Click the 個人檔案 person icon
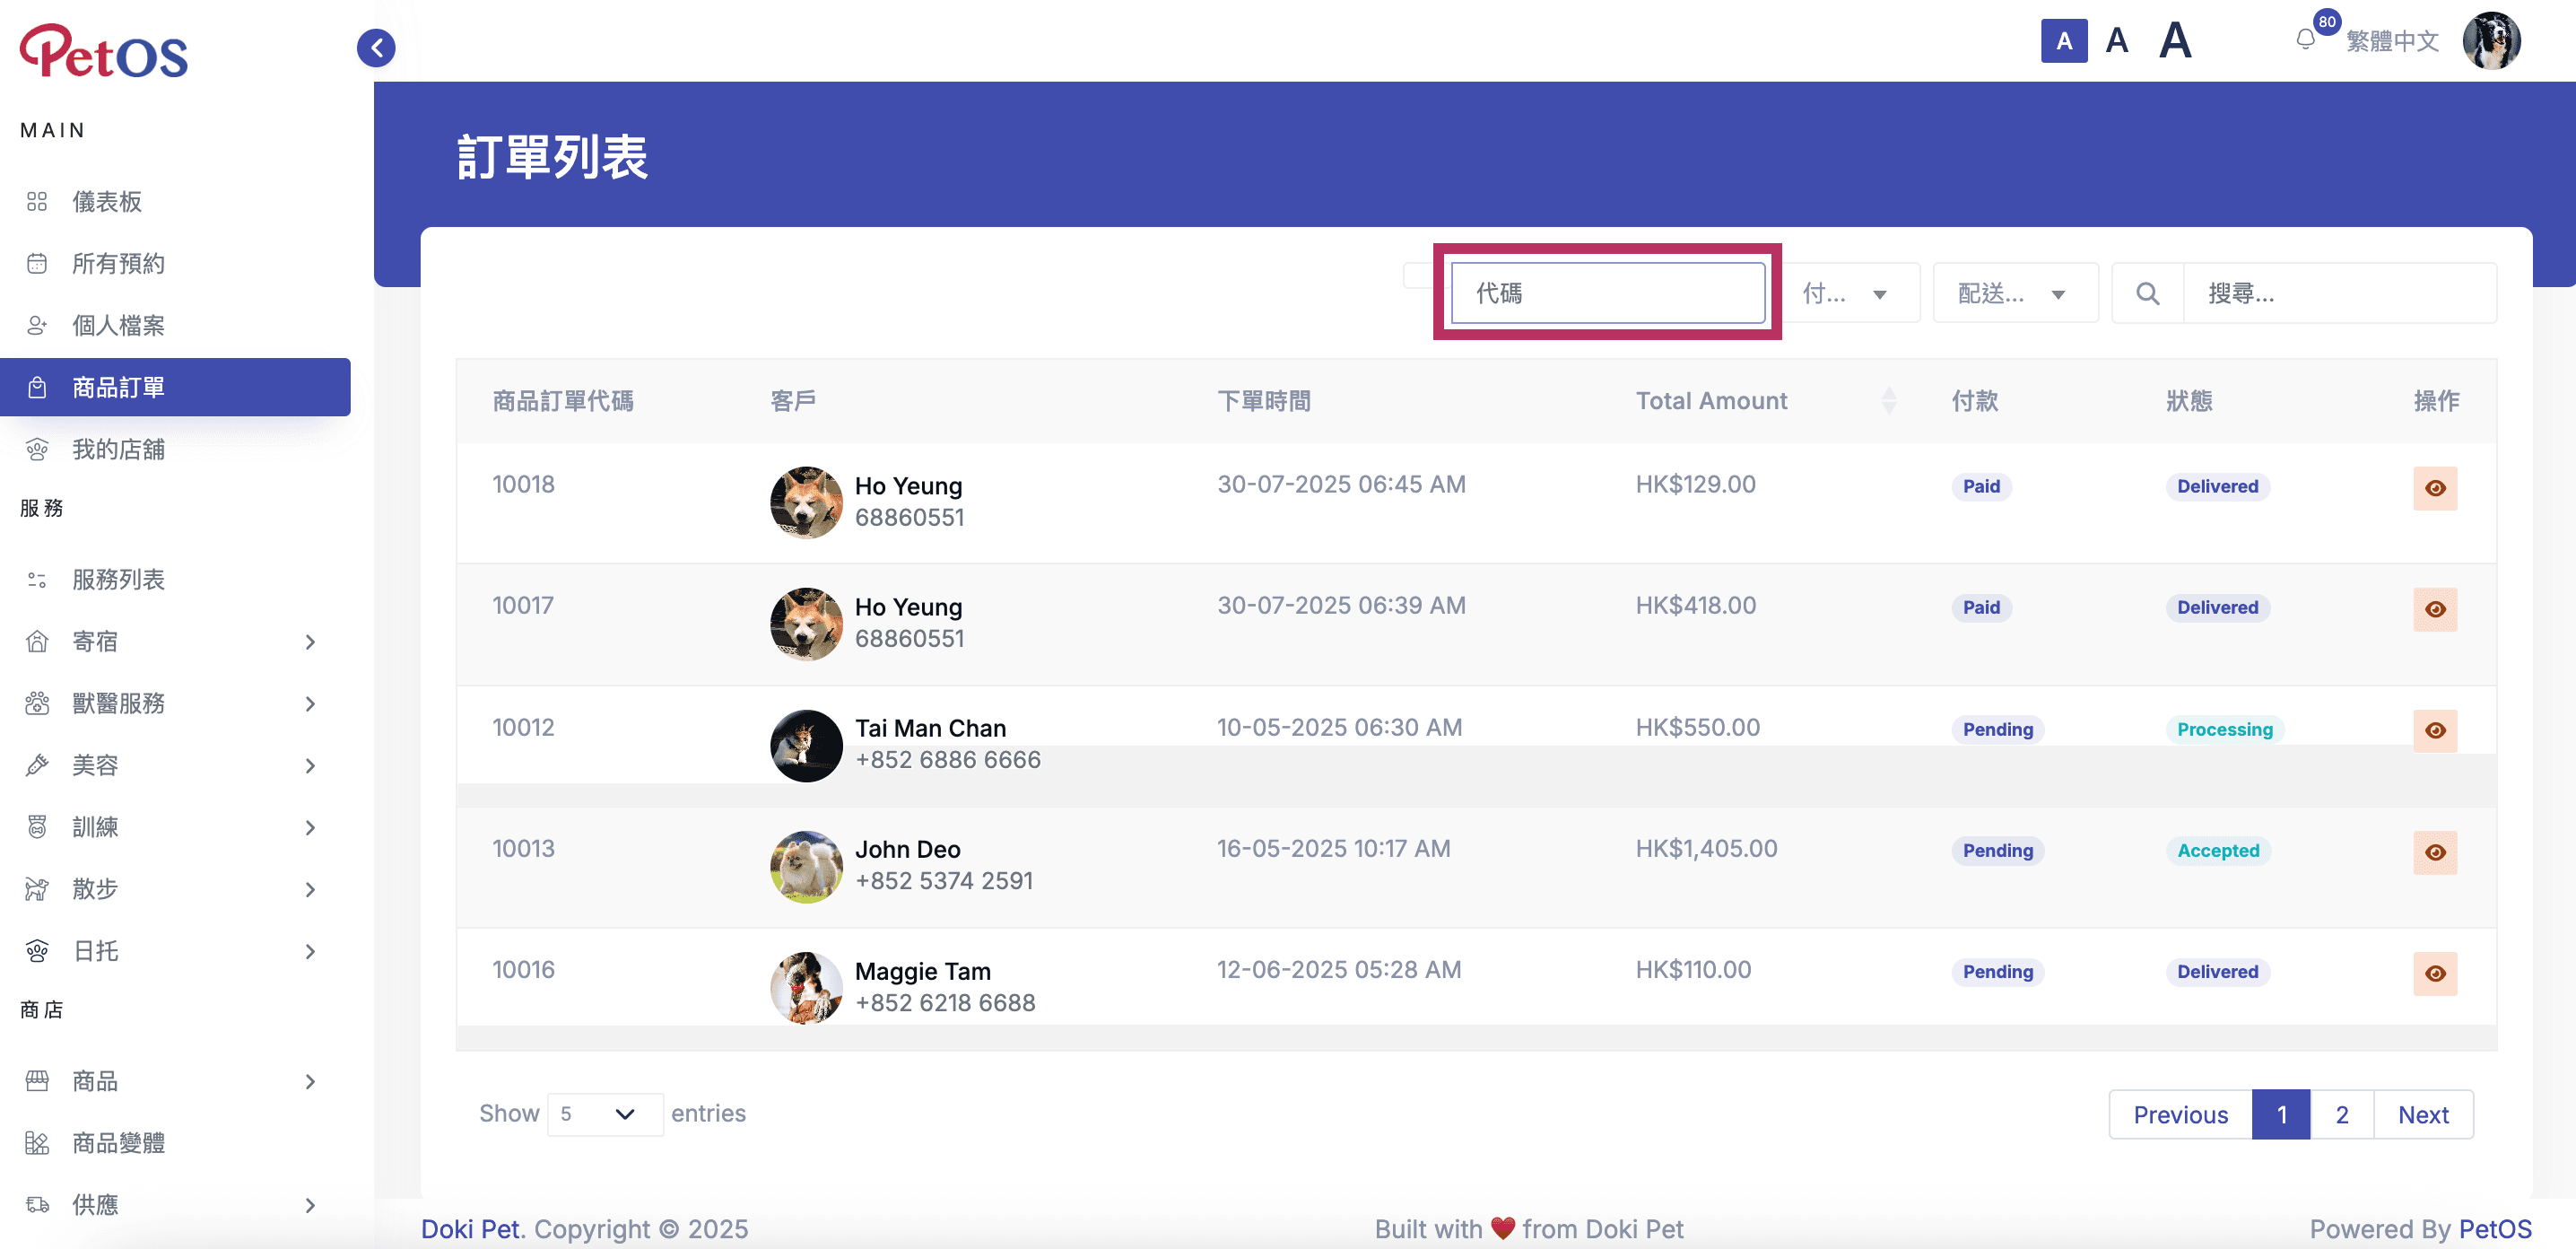 tap(37, 325)
